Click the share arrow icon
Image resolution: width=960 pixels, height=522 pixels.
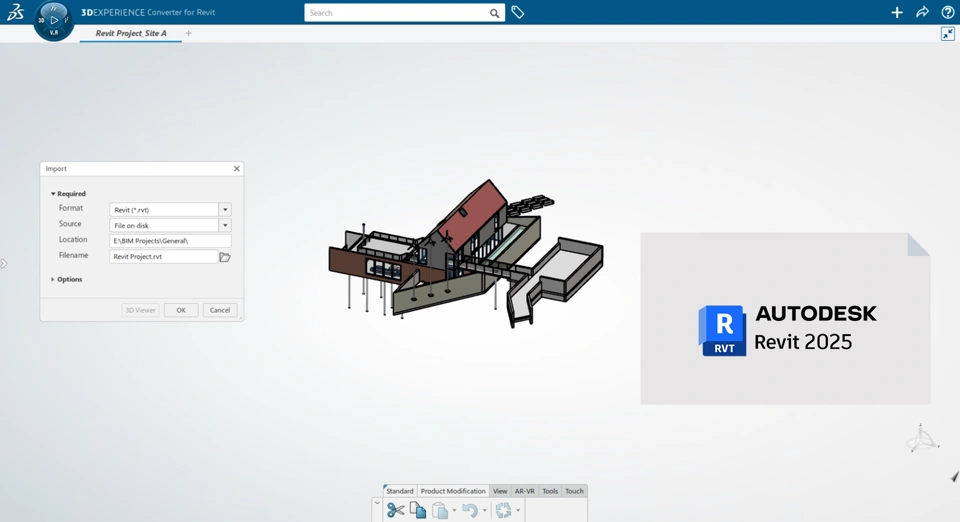pyautogui.click(x=922, y=12)
